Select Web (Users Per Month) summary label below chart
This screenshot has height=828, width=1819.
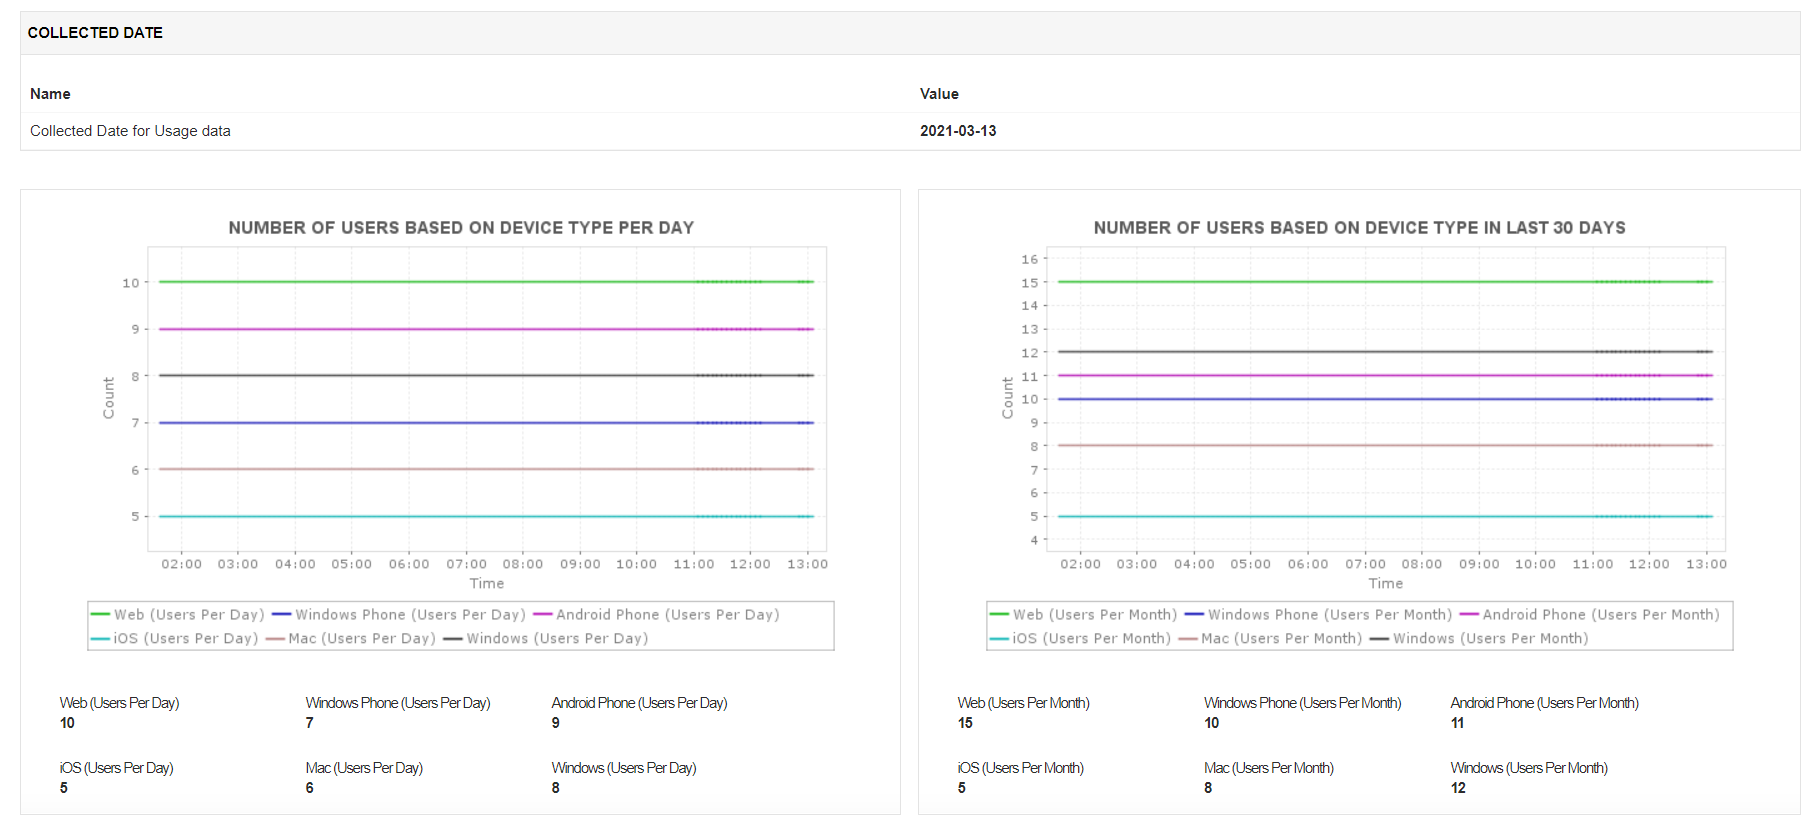[1023, 703]
